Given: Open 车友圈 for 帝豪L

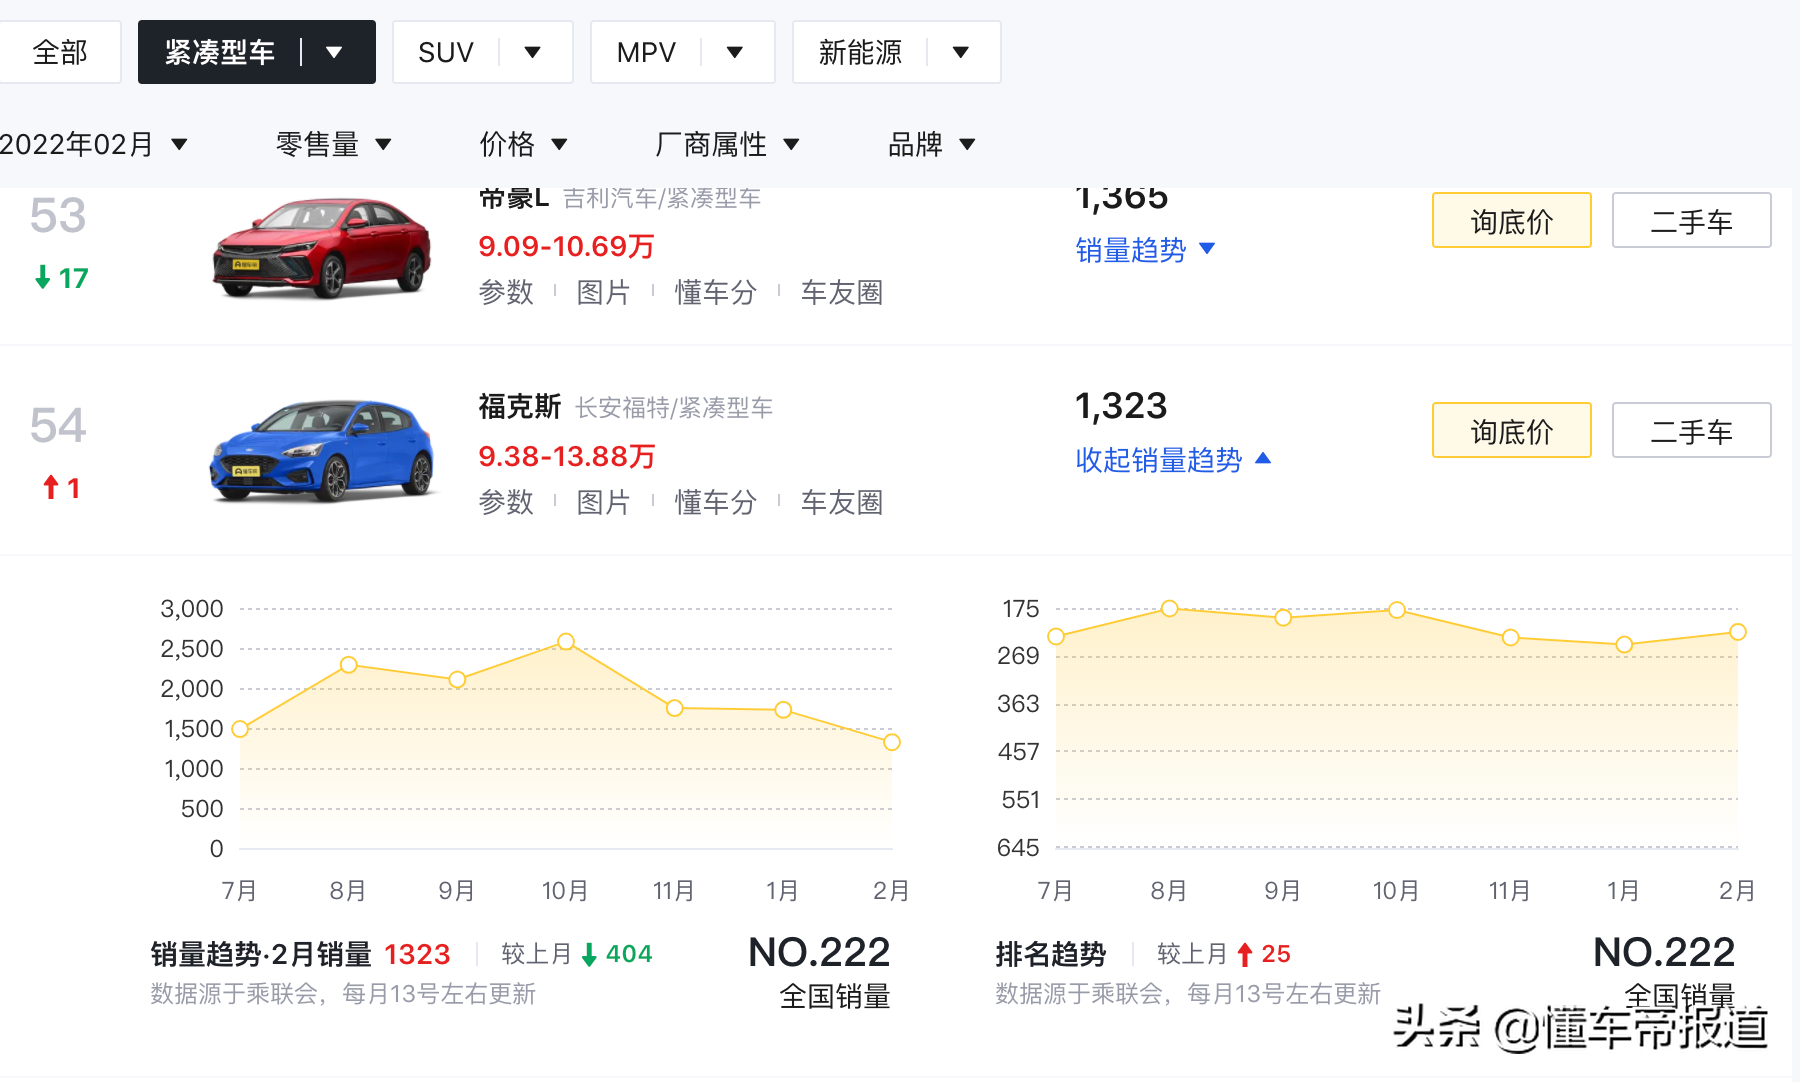Looking at the screenshot, I should (x=842, y=293).
